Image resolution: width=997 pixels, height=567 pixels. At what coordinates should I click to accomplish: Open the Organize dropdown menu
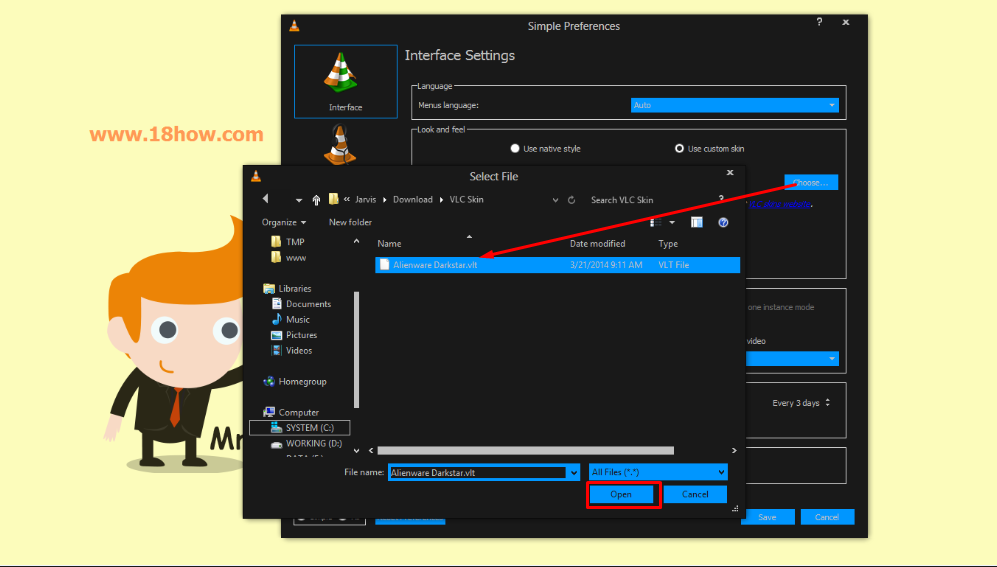tap(284, 222)
